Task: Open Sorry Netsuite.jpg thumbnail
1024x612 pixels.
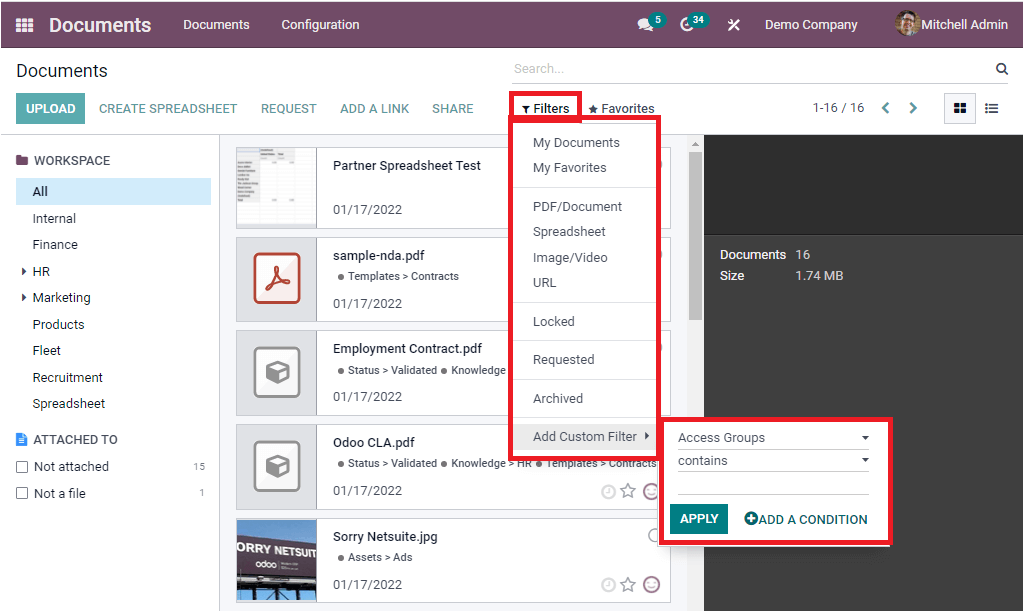Action: (276, 560)
